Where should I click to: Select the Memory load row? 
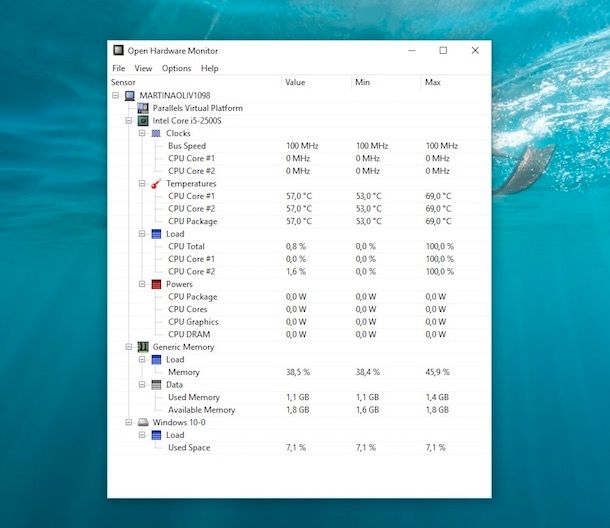pyautogui.click(x=299, y=372)
